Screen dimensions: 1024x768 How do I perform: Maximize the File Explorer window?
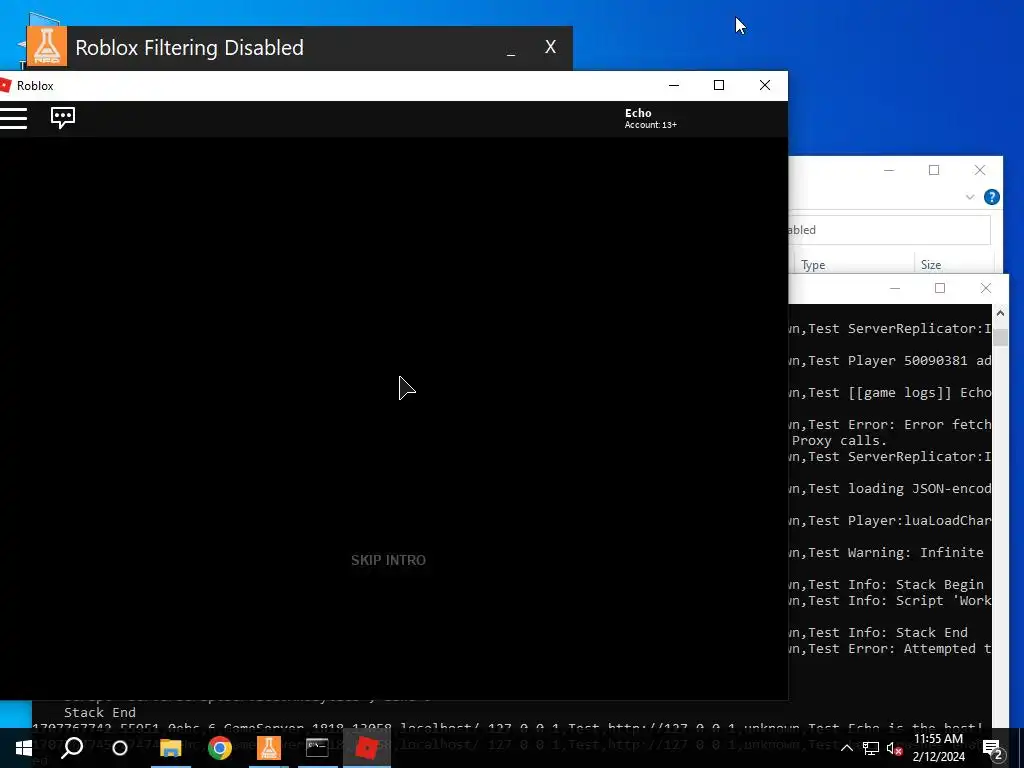coord(934,170)
